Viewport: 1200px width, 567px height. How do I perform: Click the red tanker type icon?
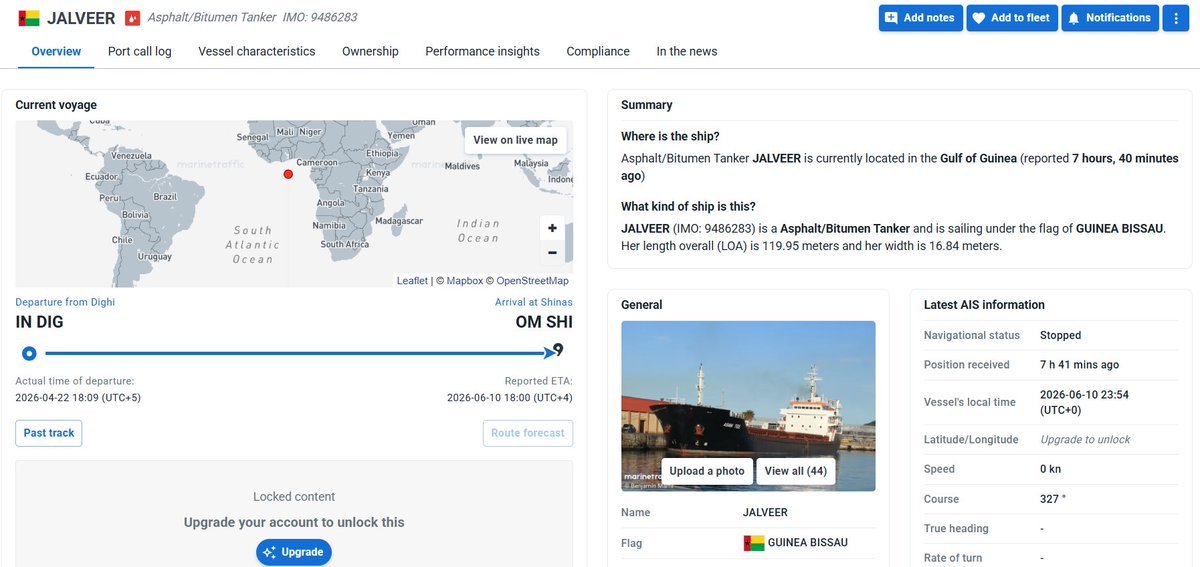(132, 18)
